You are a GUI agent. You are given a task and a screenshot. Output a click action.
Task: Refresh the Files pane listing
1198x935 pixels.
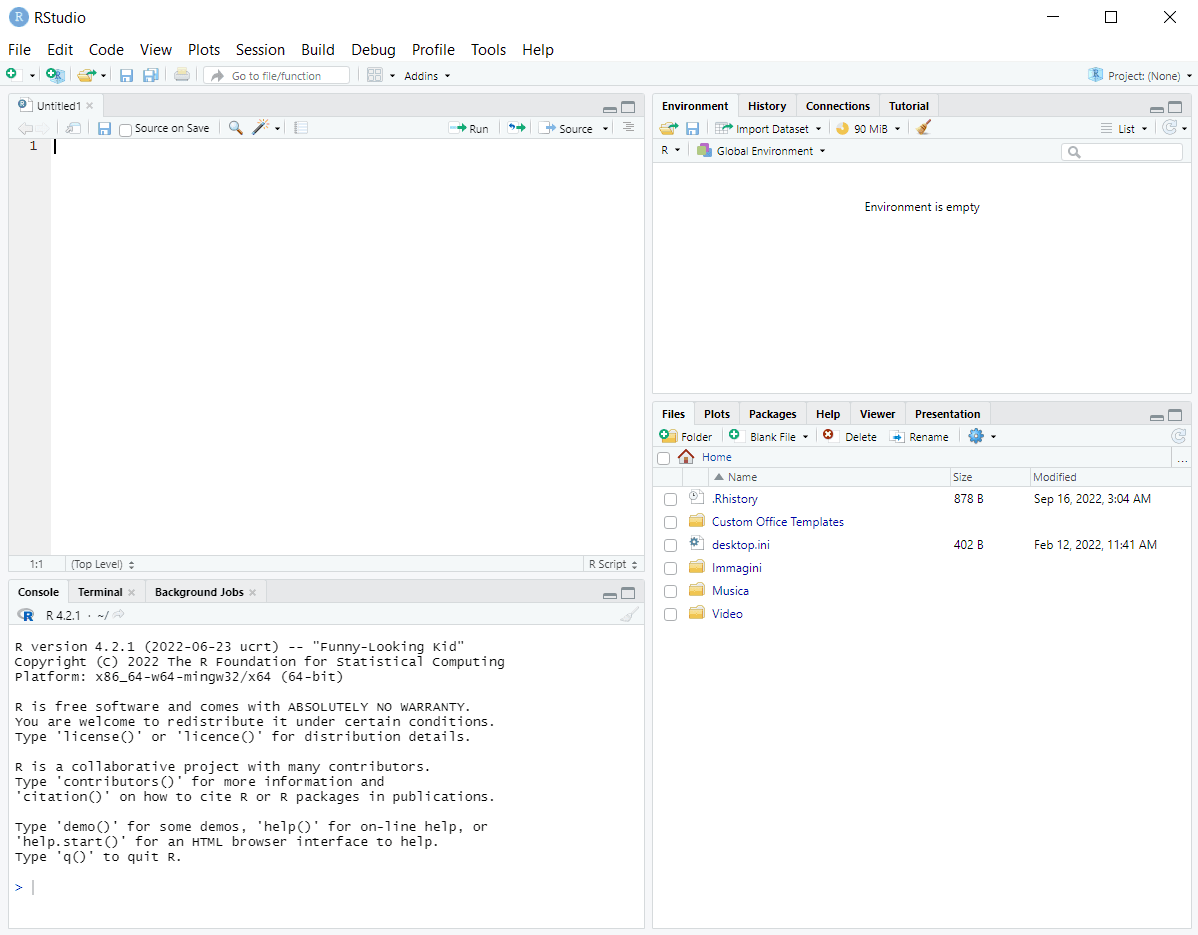click(x=1179, y=435)
